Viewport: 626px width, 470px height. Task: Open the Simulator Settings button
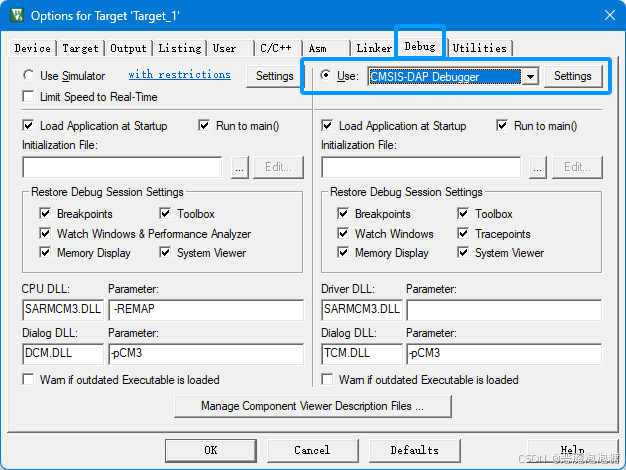275,76
